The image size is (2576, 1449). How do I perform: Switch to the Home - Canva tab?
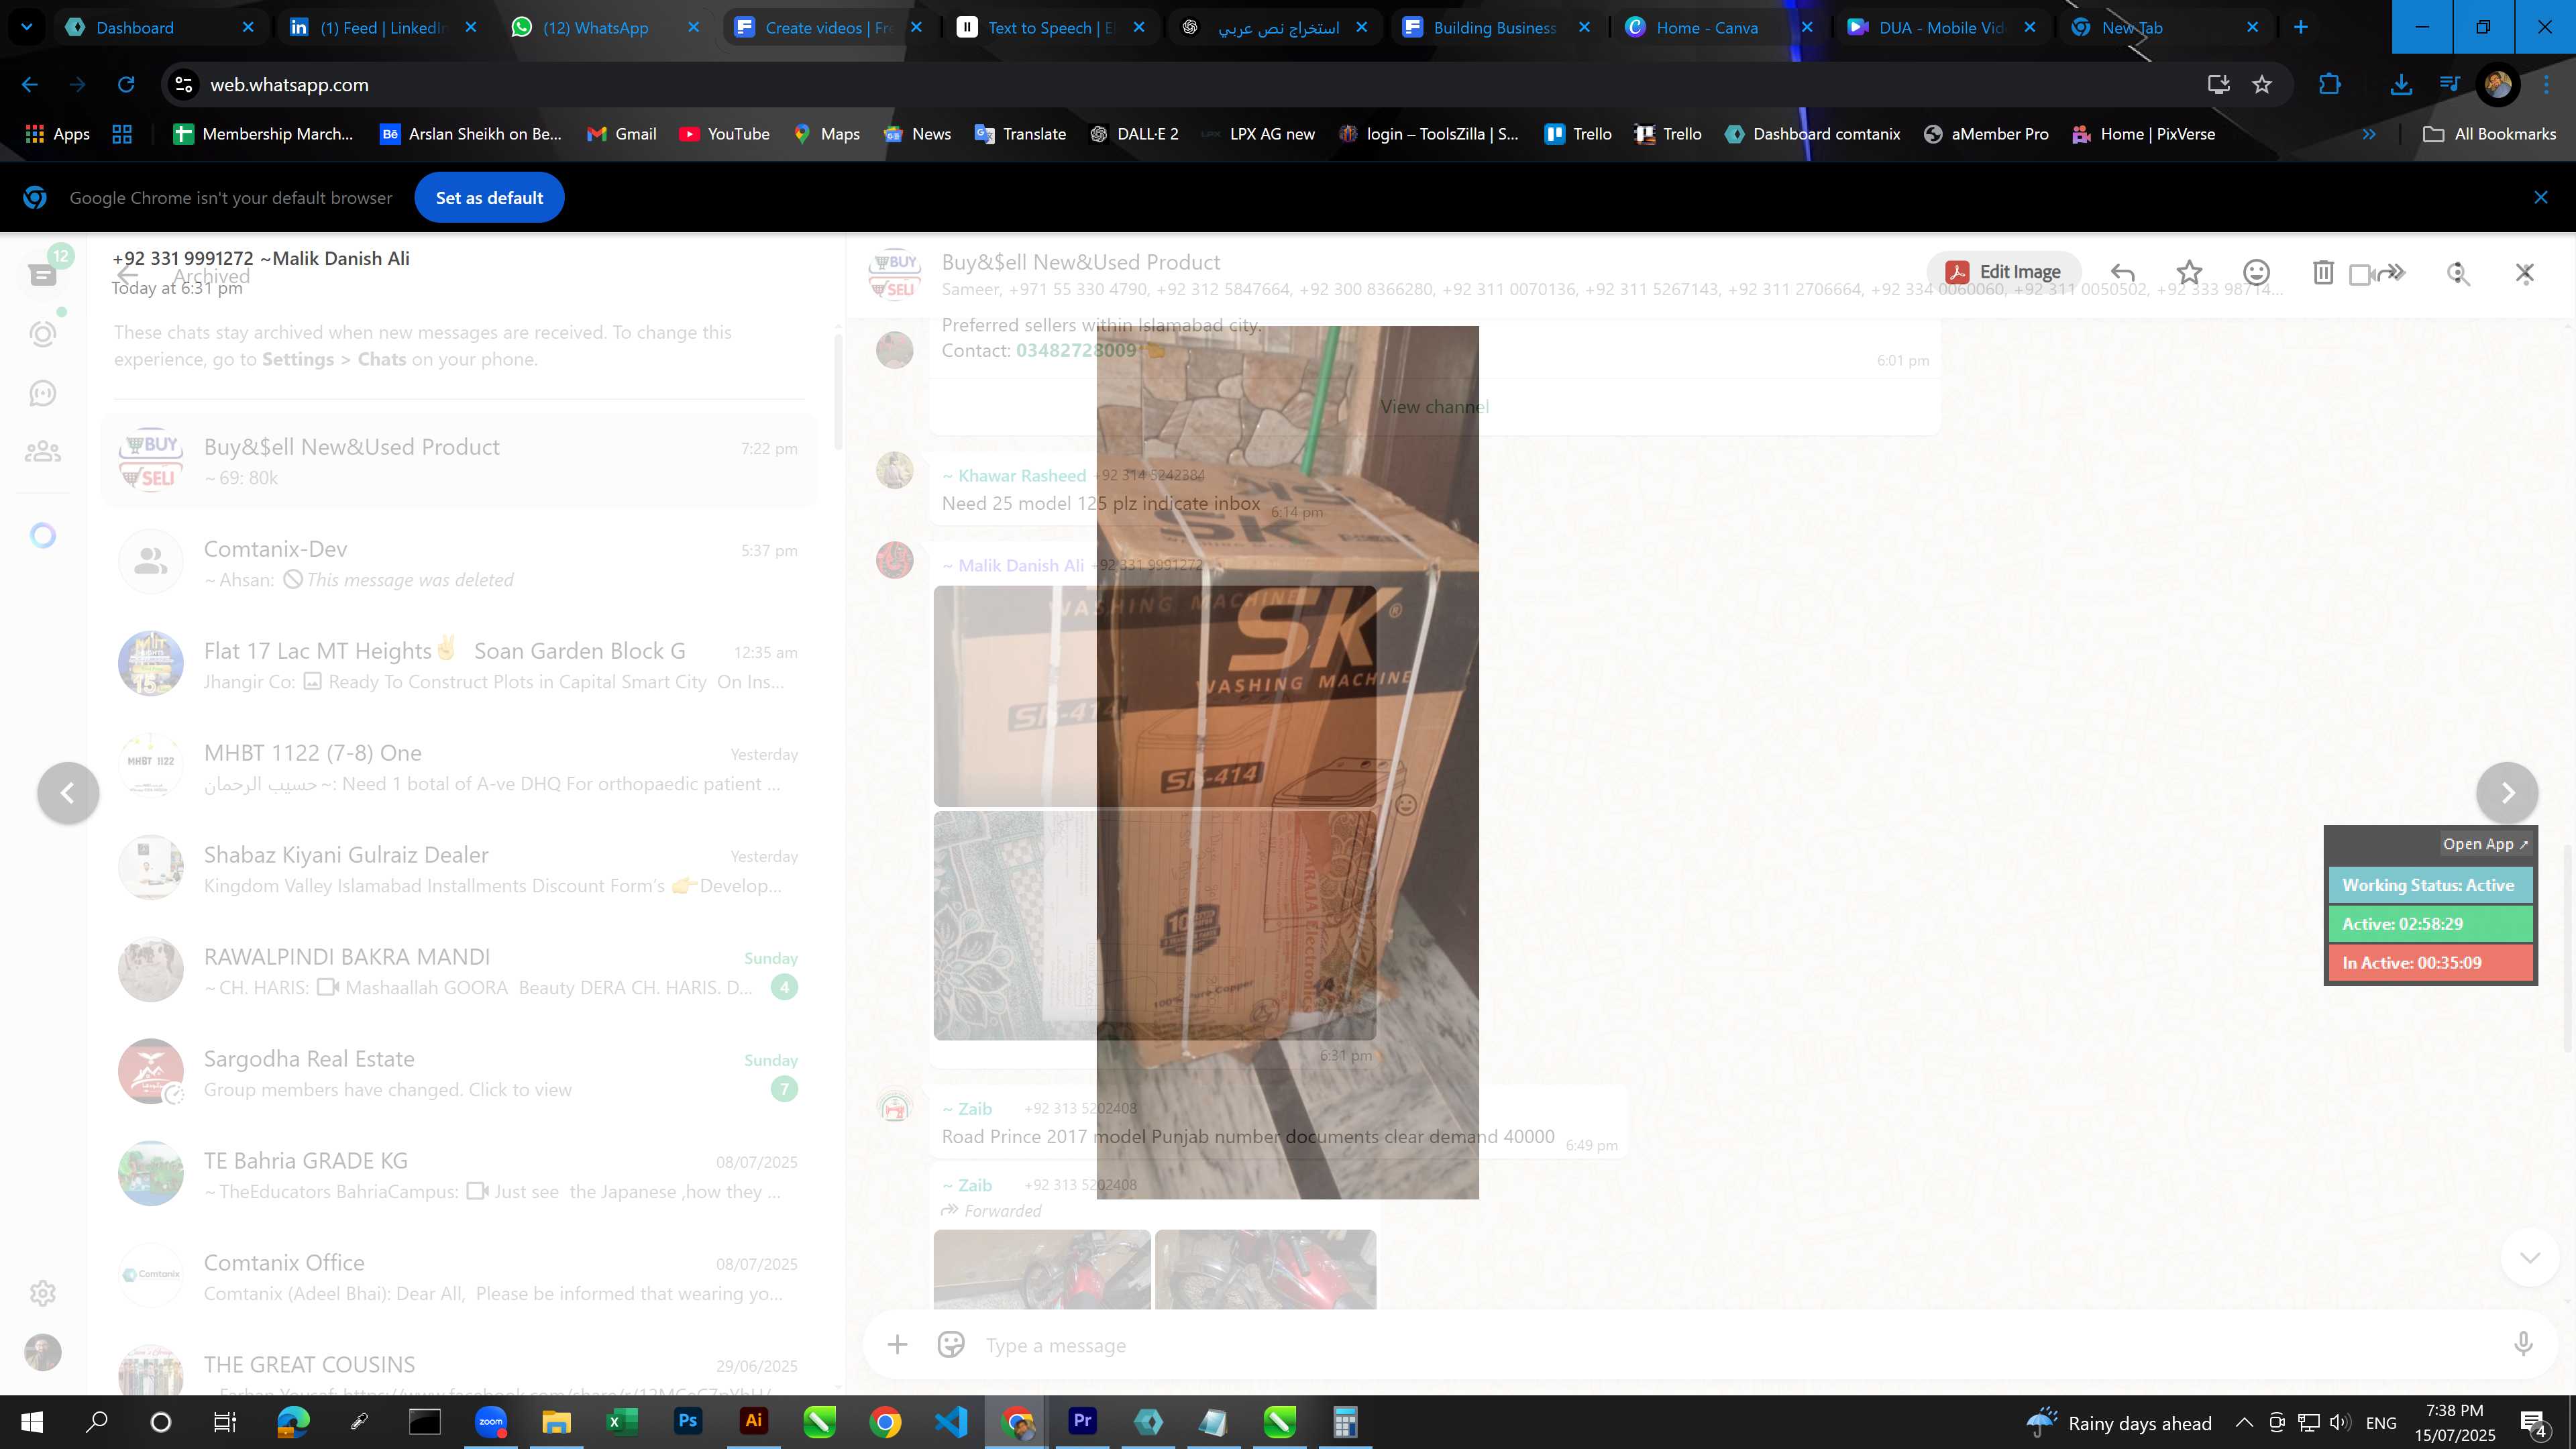pos(1718,28)
